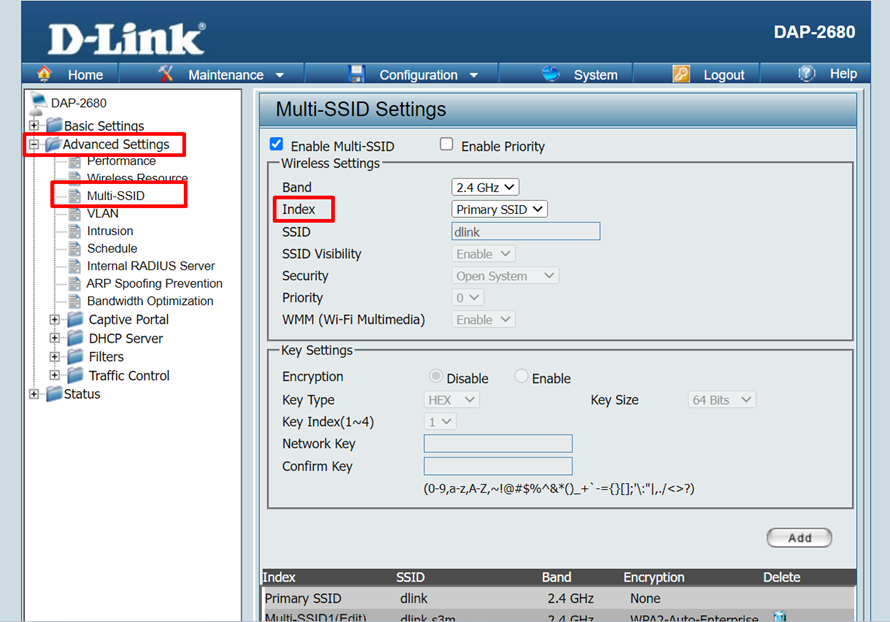Click the Status folder icon
The height and width of the screenshot is (622, 890).
(x=54, y=393)
